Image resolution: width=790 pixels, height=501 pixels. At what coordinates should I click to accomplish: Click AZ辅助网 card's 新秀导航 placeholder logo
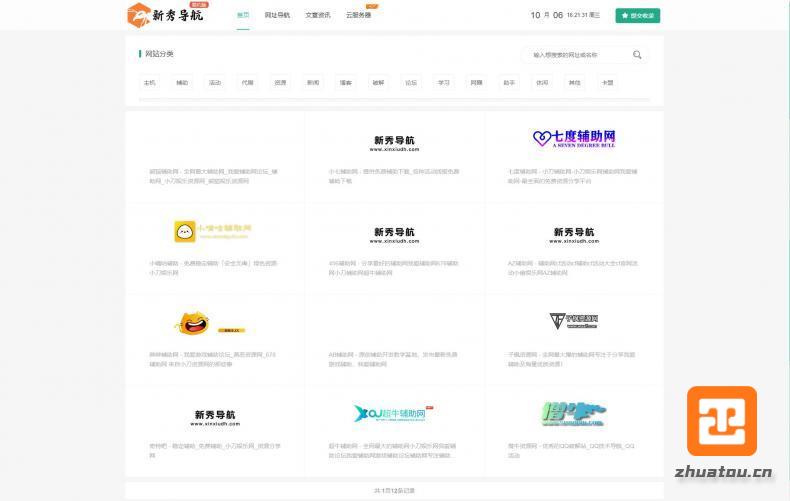coord(574,235)
